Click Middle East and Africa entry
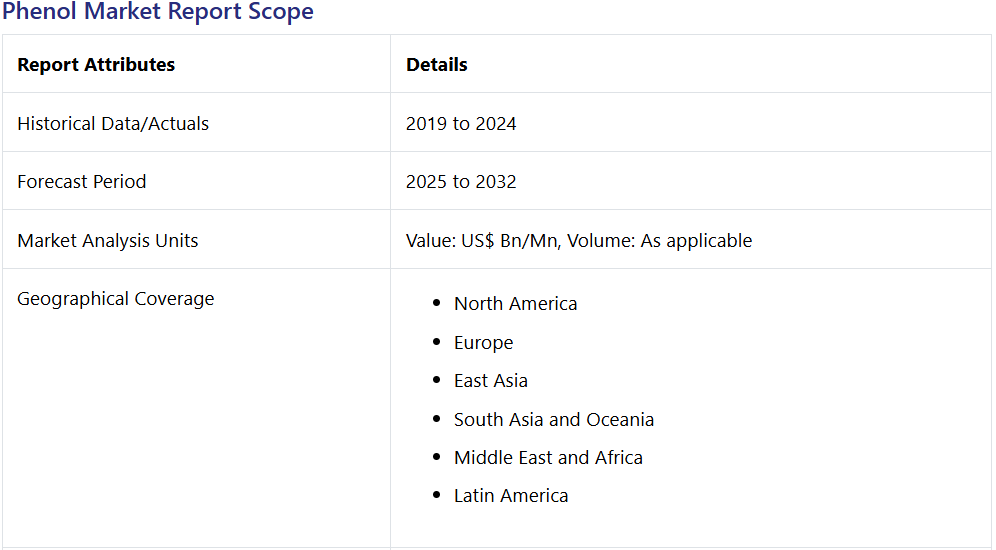The width and height of the screenshot is (996, 550). (x=548, y=458)
